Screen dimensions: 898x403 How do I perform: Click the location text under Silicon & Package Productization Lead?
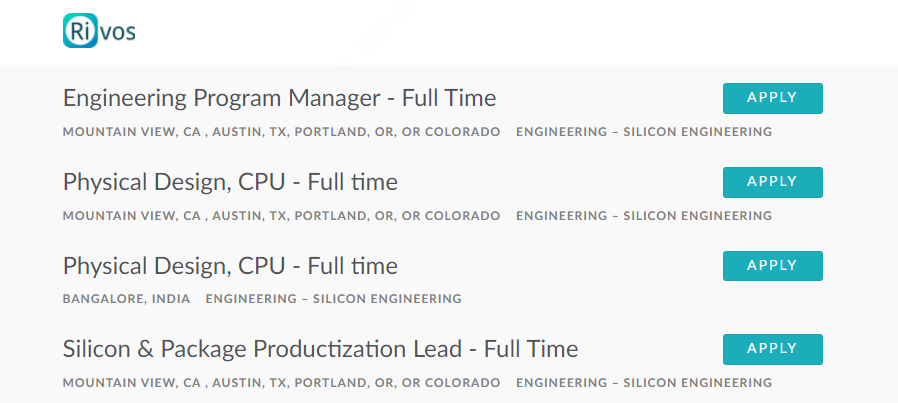(x=281, y=382)
